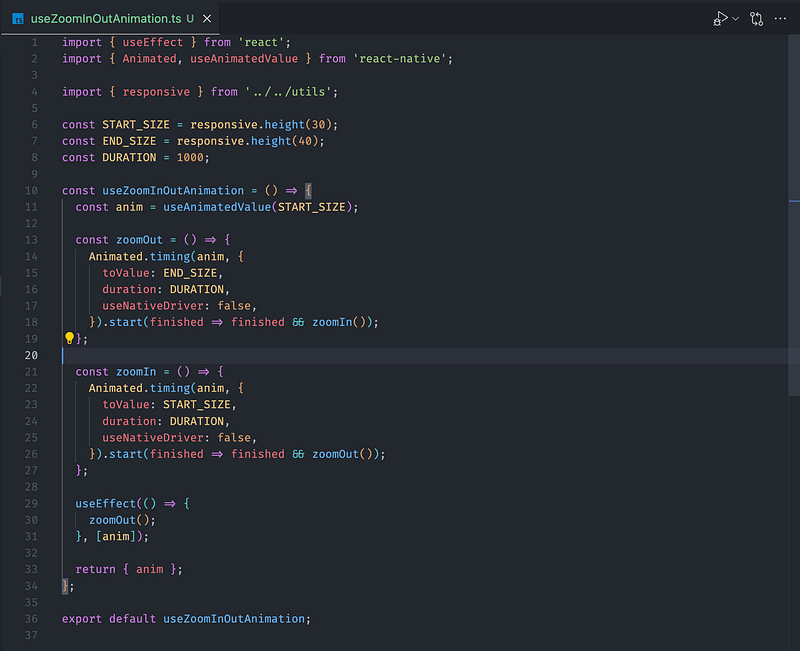Viewport: 800px width, 651px height.
Task: Click 'duration: DURATION' on line 16
Action: point(163,289)
